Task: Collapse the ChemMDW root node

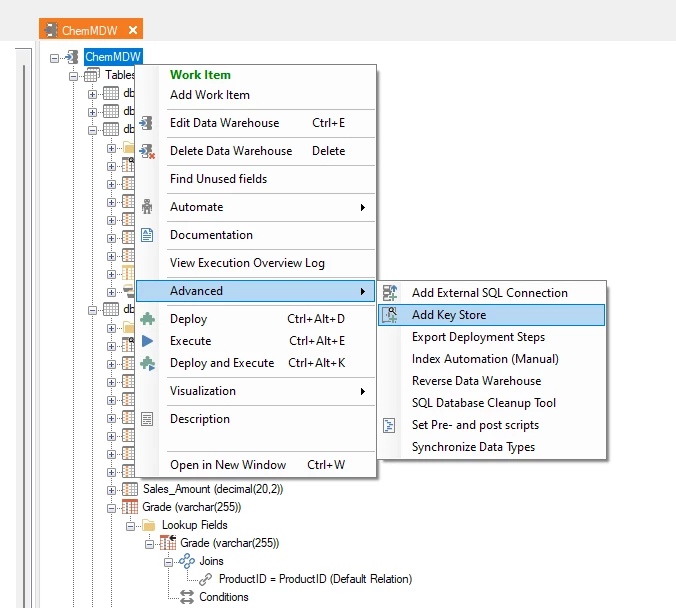Action: point(54,58)
